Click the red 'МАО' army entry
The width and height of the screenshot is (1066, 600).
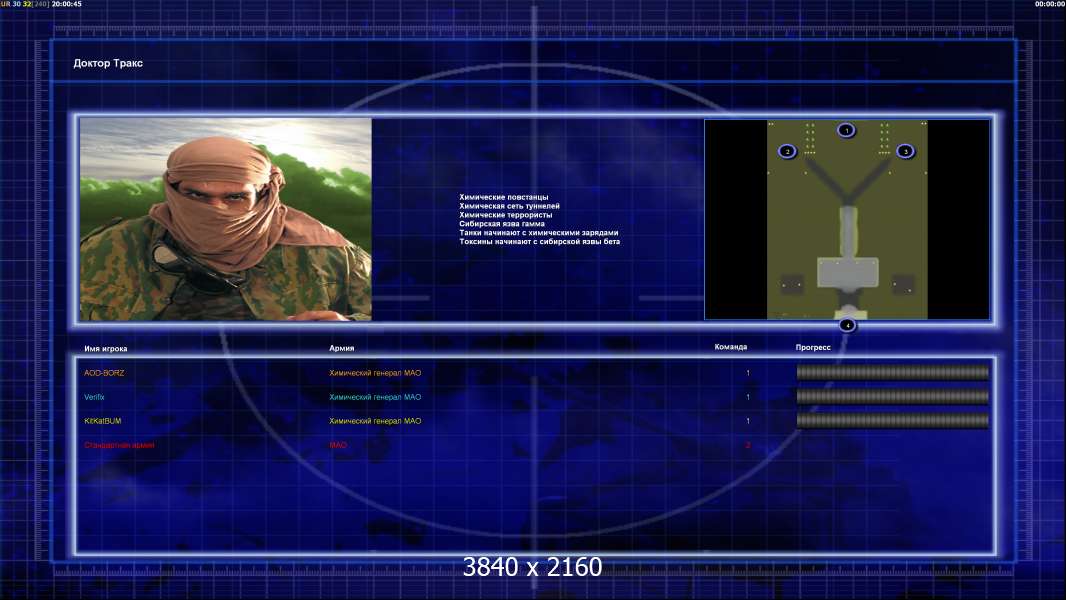(x=338, y=445)
